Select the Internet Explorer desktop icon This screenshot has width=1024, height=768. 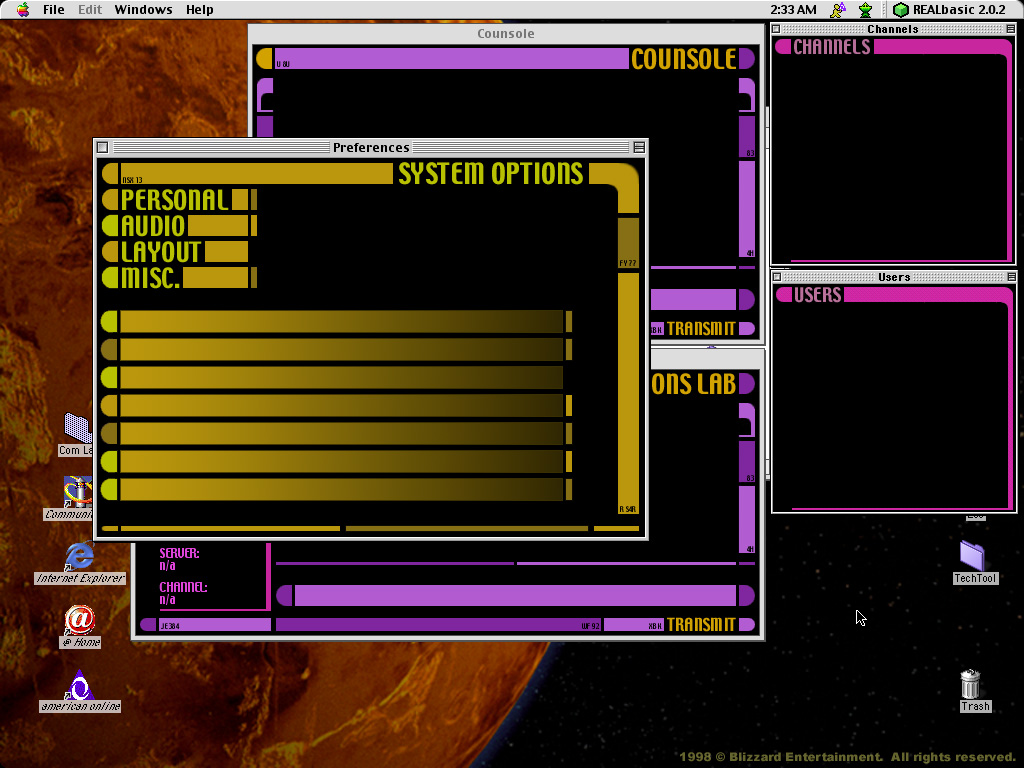(80, 557)
